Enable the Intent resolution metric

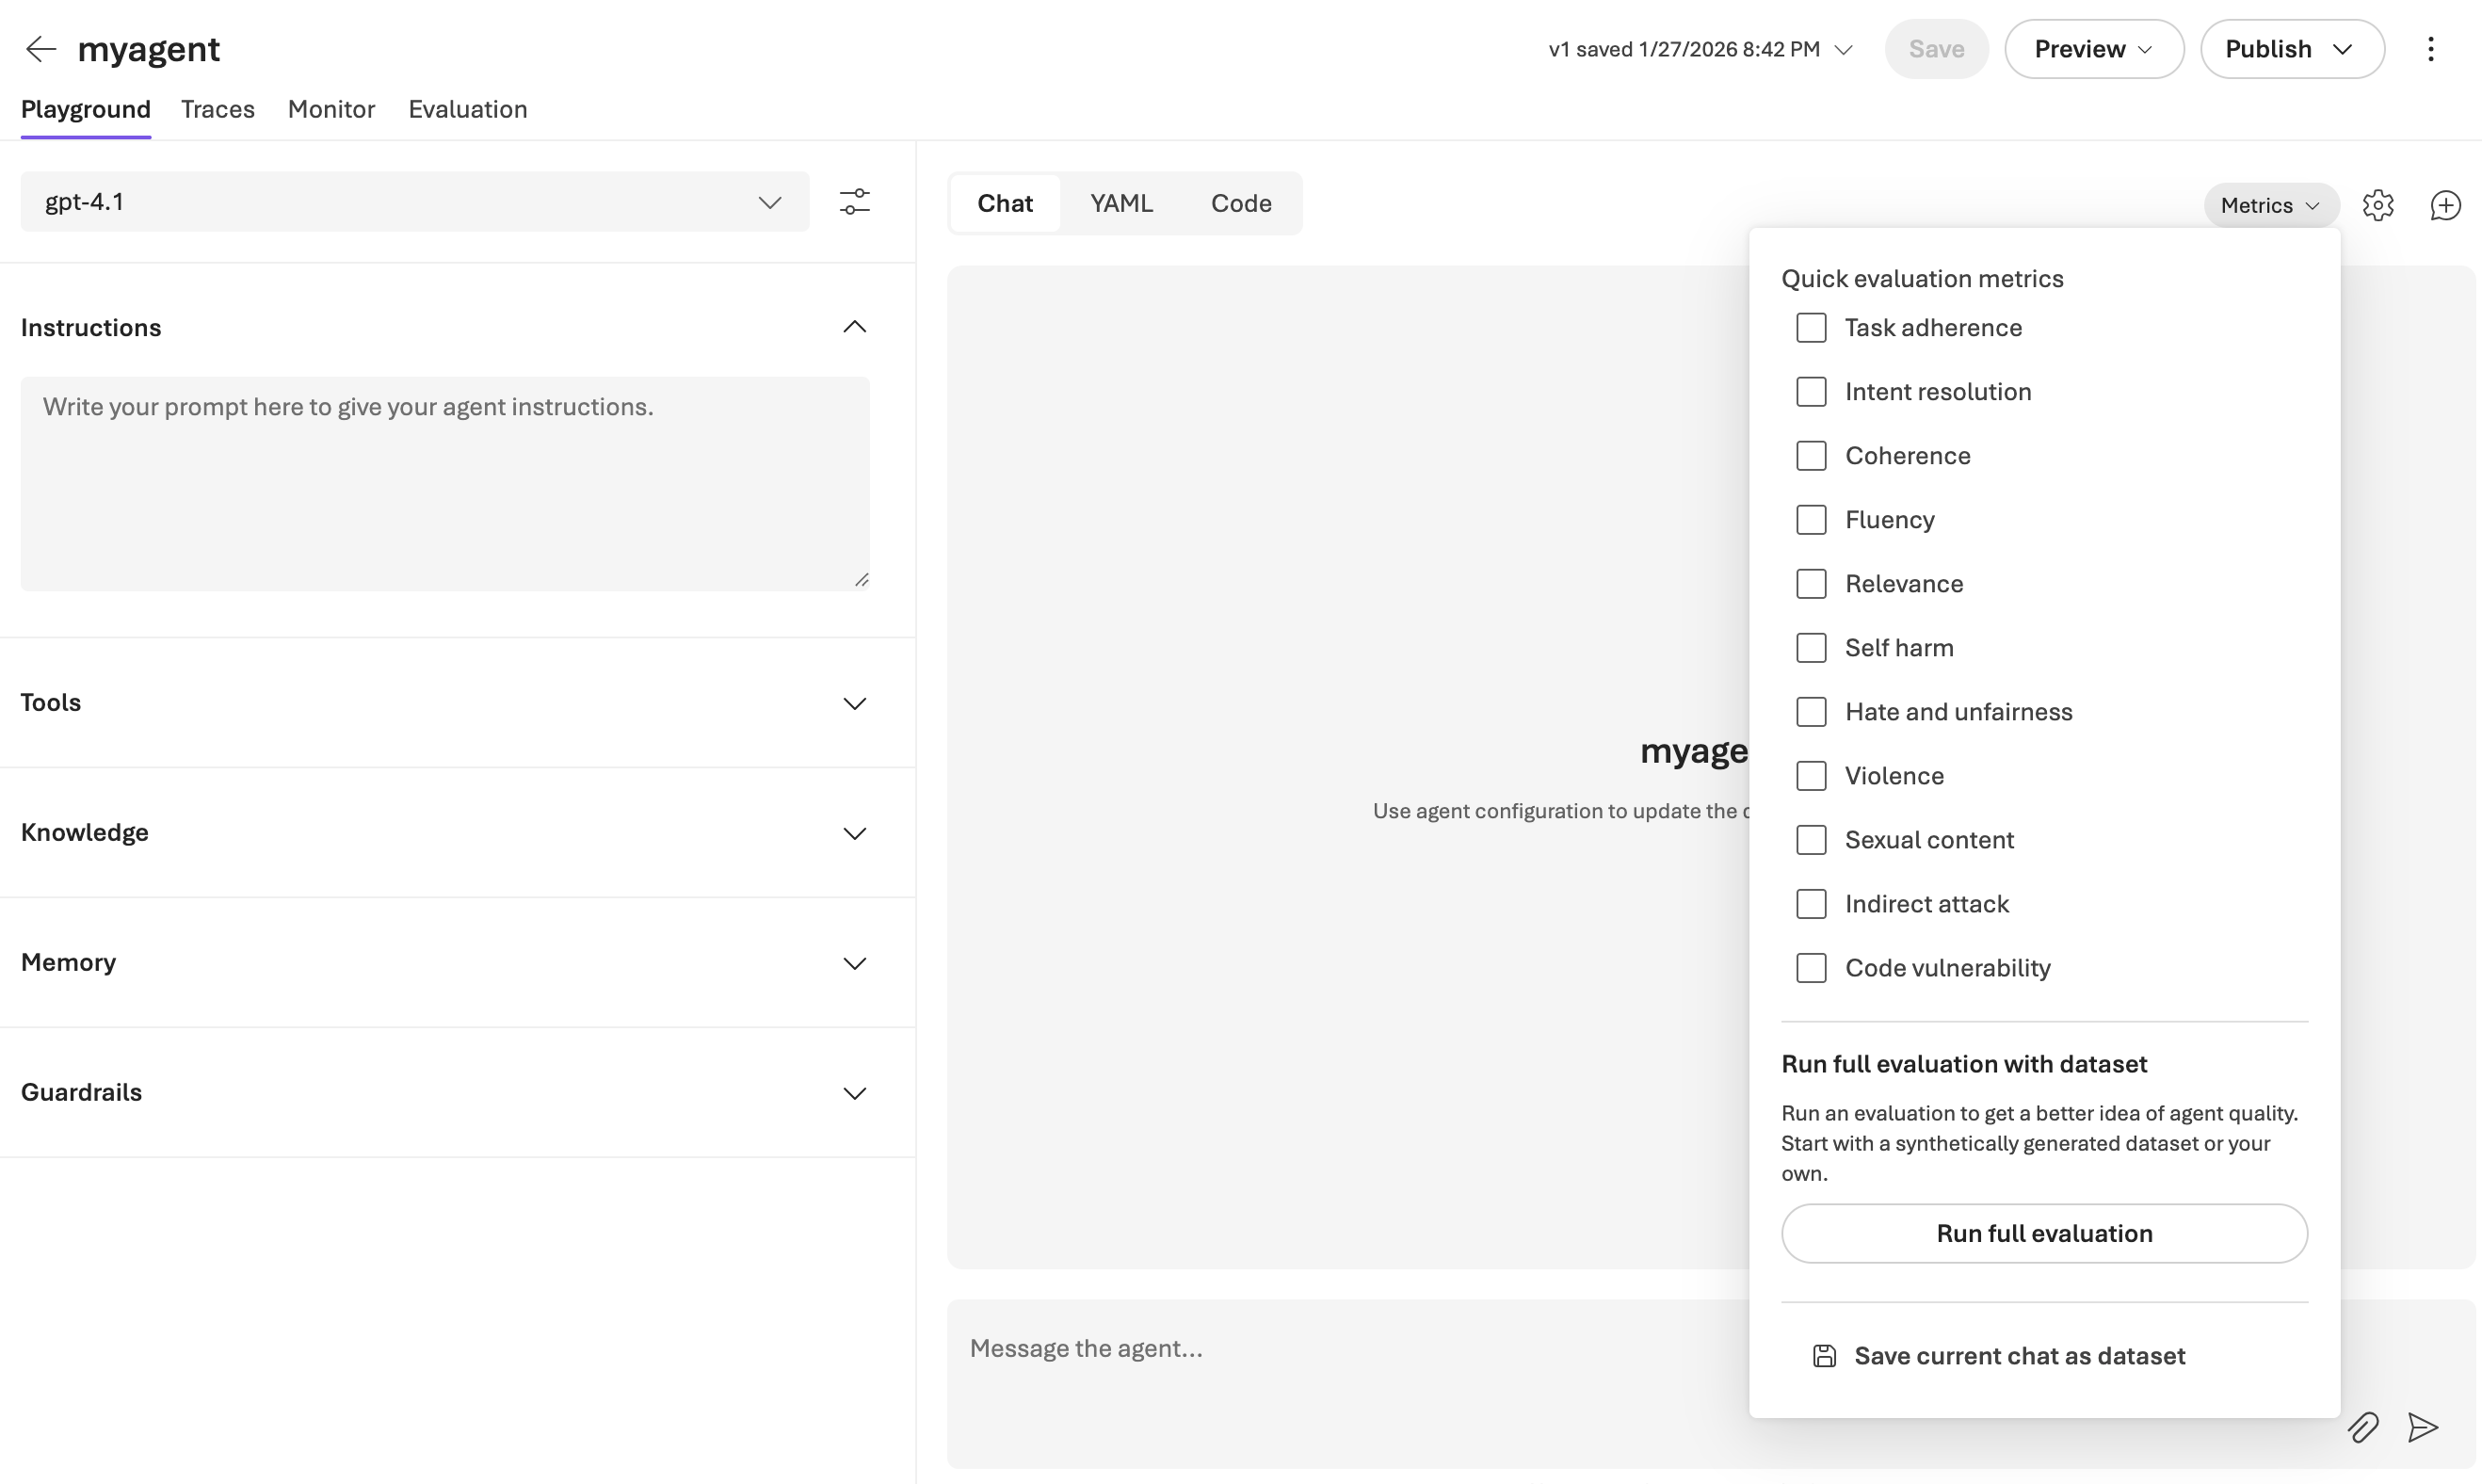[x=1811, y=392]
